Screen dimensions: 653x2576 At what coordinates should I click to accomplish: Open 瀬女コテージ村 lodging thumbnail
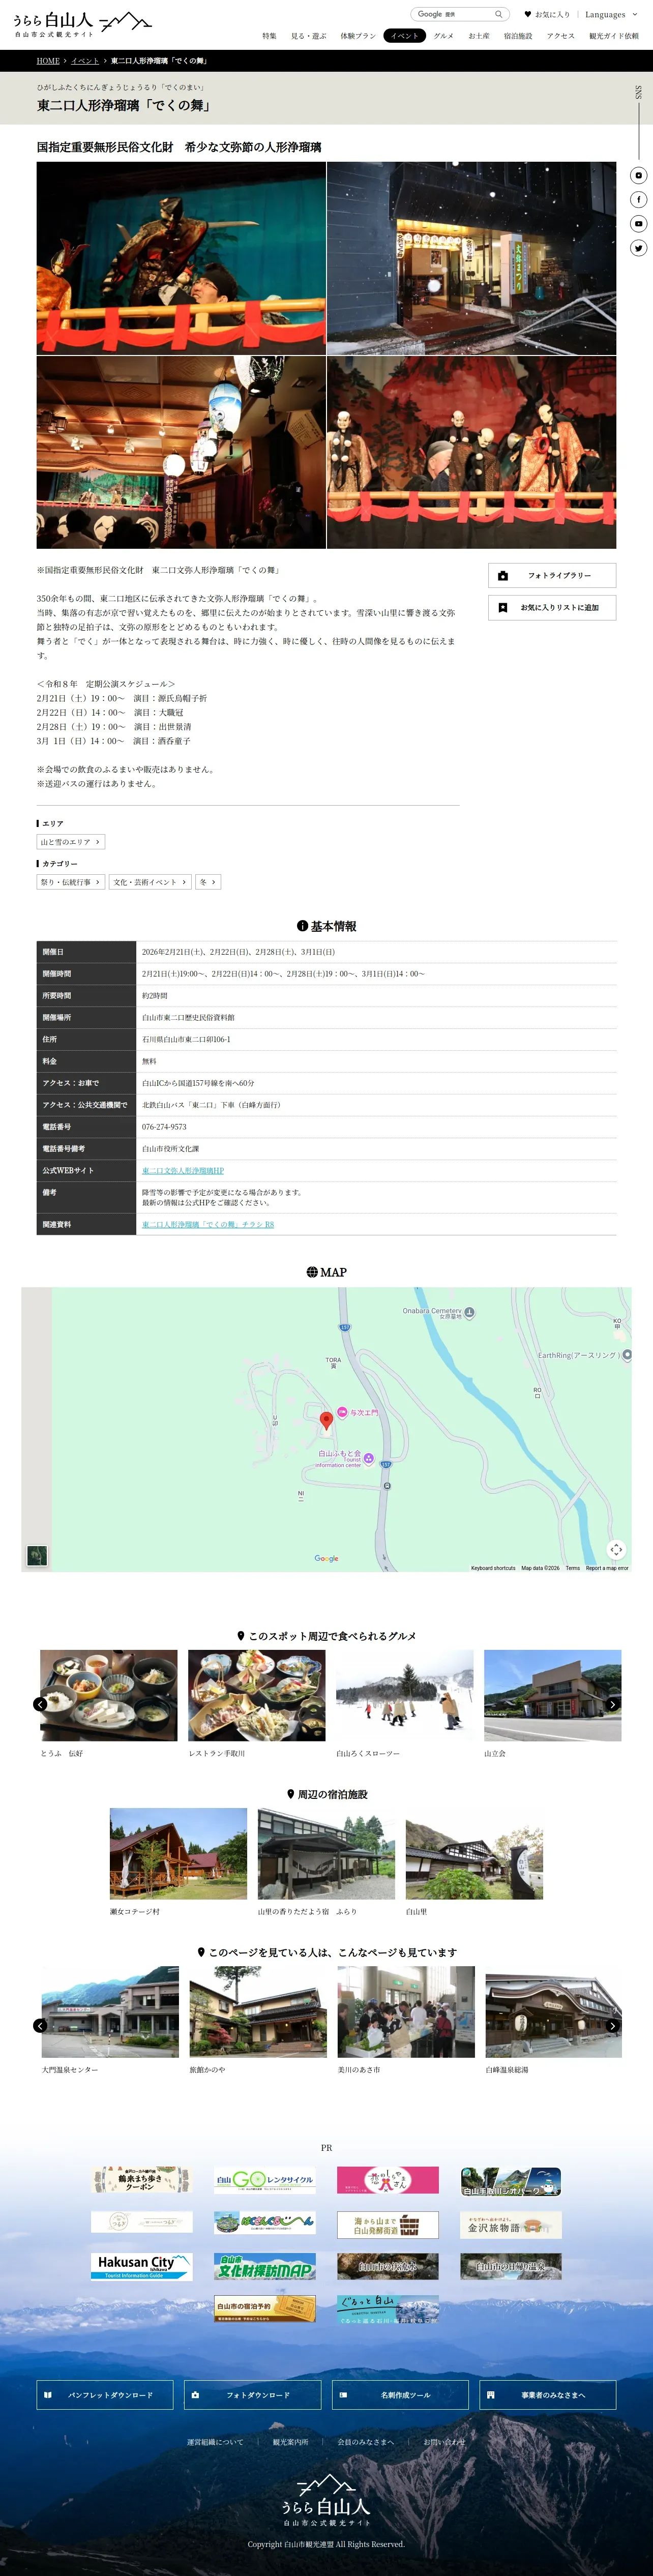pyautogui.click(x=178, y=1854)
